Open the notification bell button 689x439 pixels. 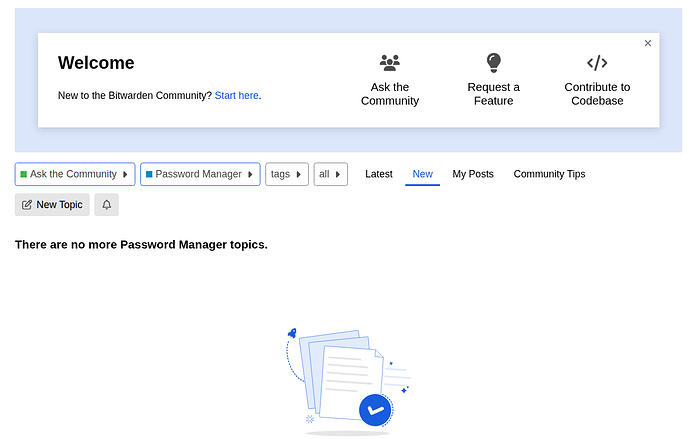[x=107, y=205]
